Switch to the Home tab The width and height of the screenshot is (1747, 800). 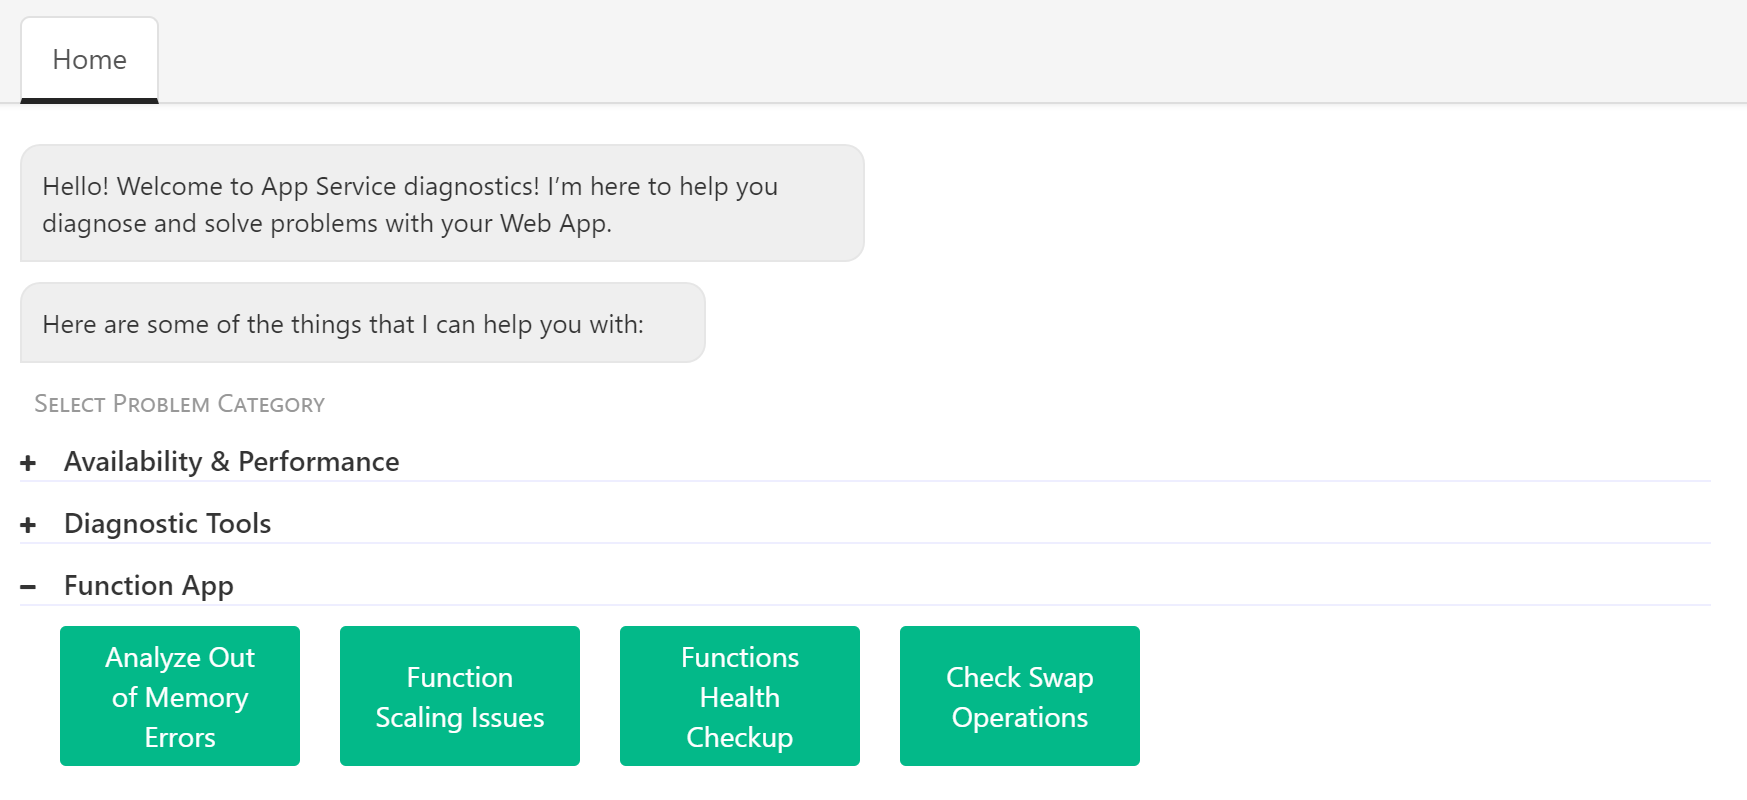coord(89,60)
